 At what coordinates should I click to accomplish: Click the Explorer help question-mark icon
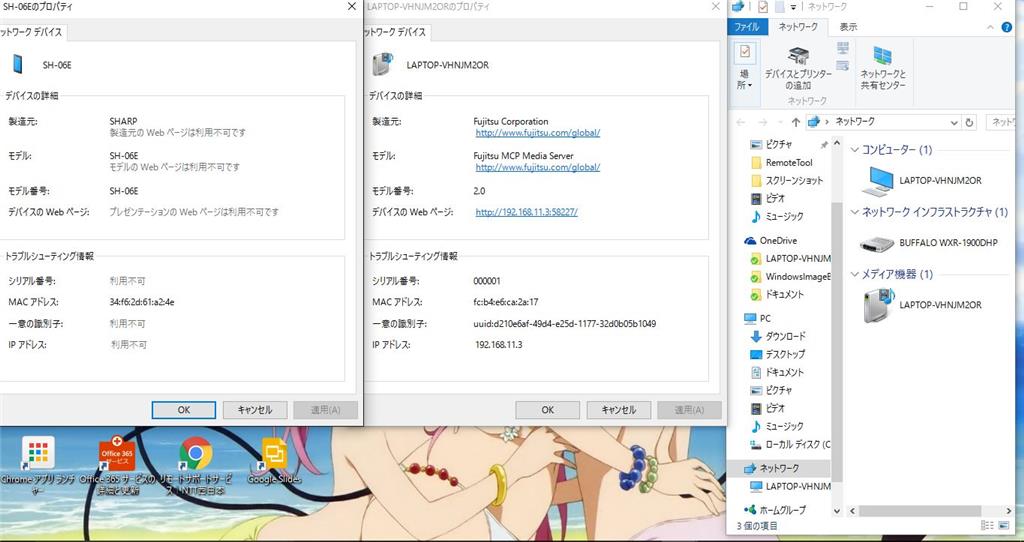pos(1008,27)
